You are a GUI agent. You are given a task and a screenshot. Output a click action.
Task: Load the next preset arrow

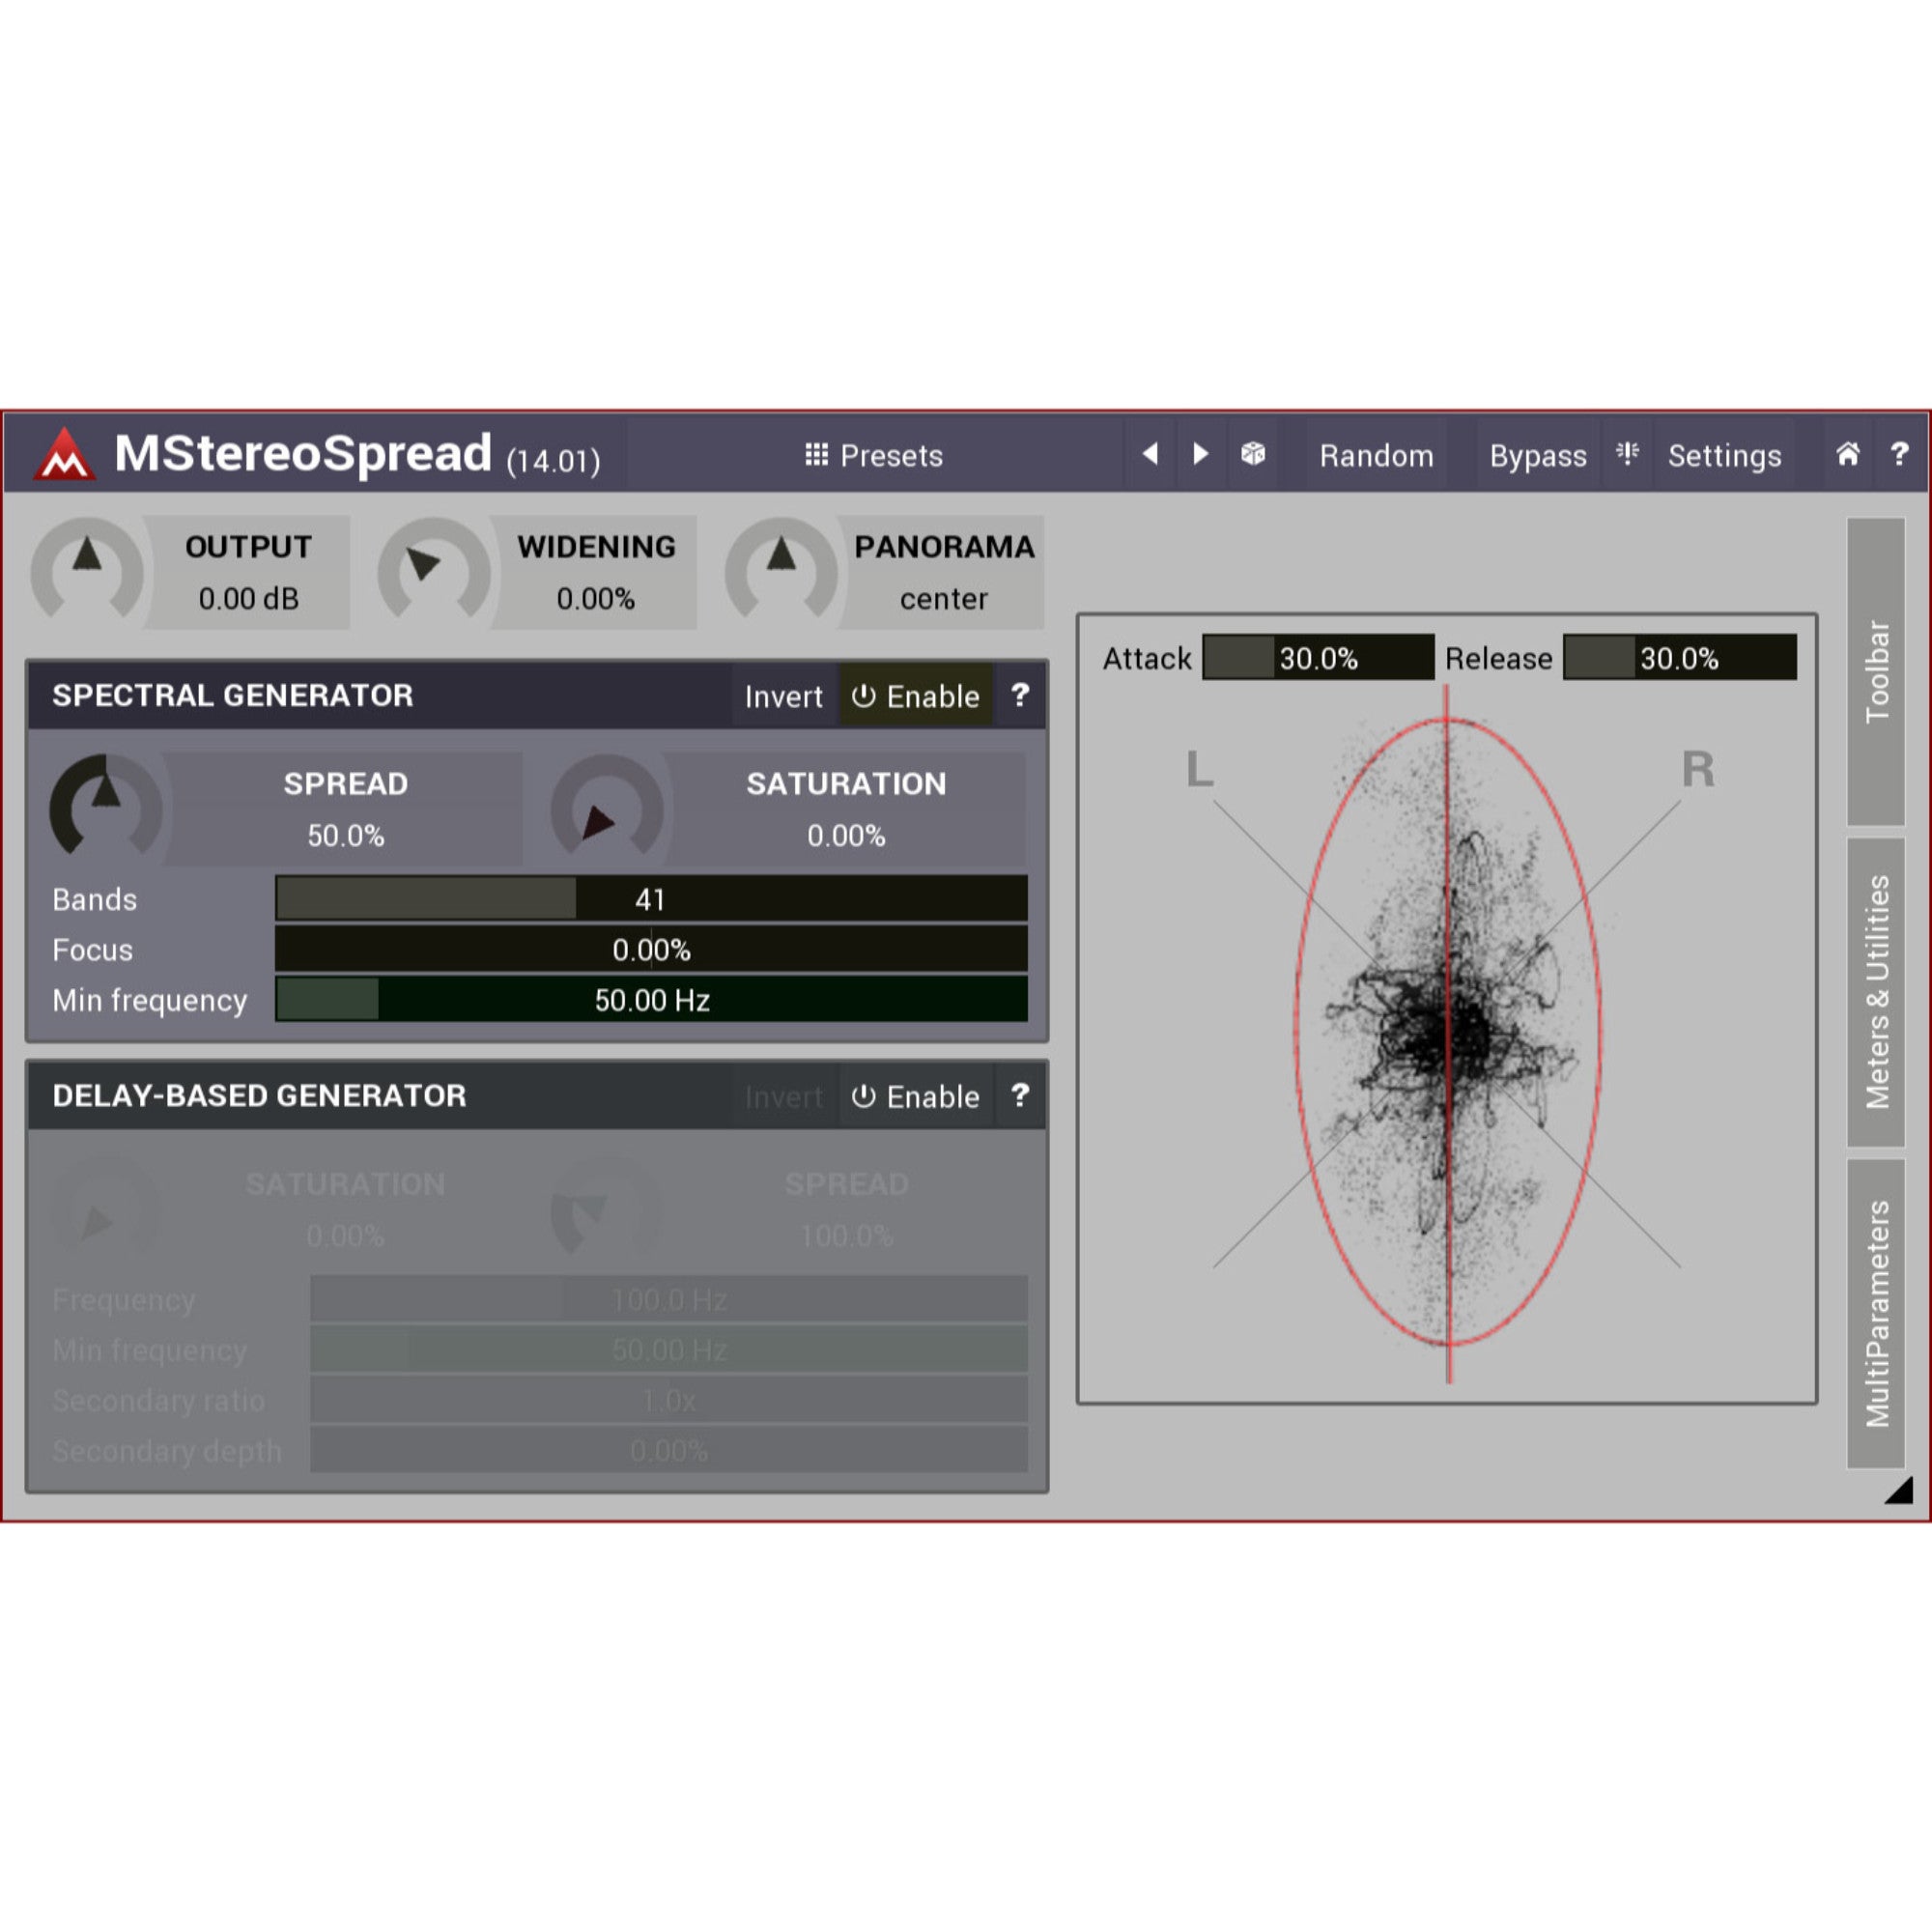1201,455
